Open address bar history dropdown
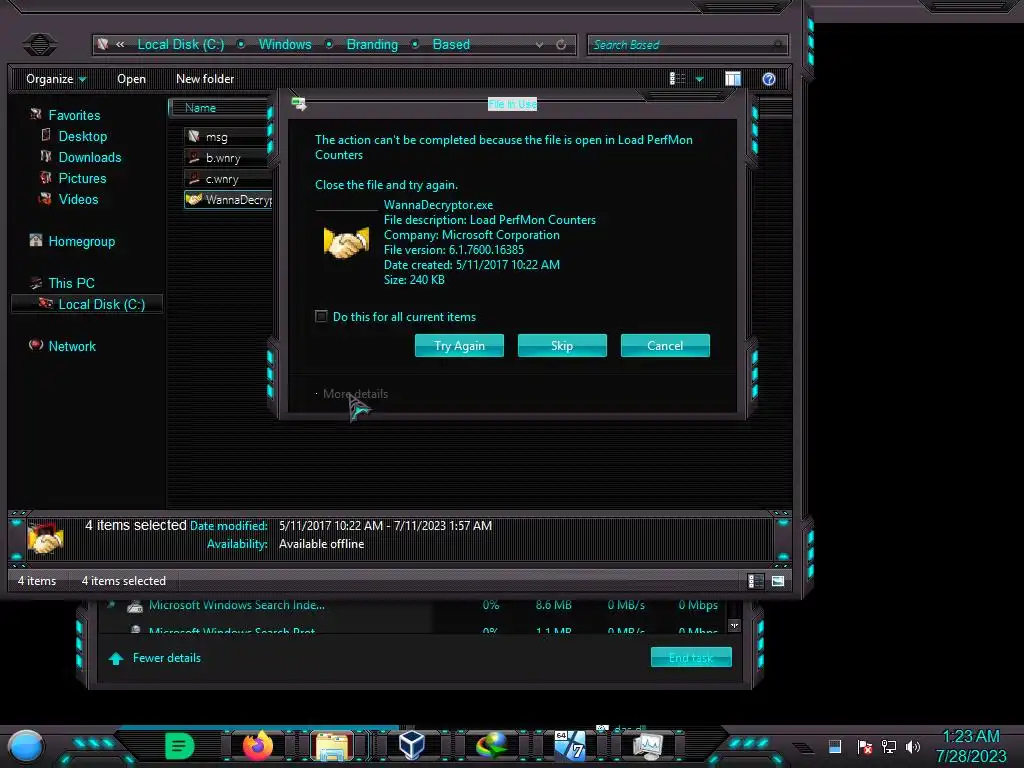 539,44
